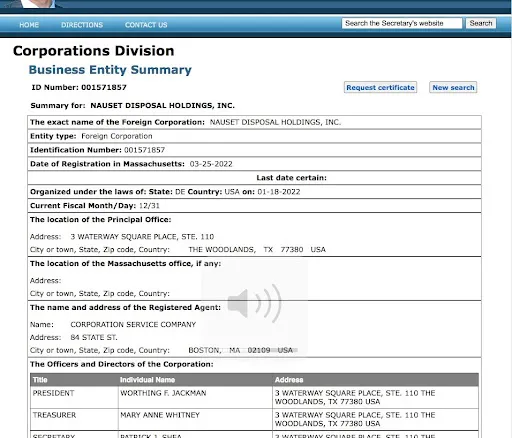The width and height of the screenshot is (512, 438).
Task: Click the Address column header
Action: (375, 380)
